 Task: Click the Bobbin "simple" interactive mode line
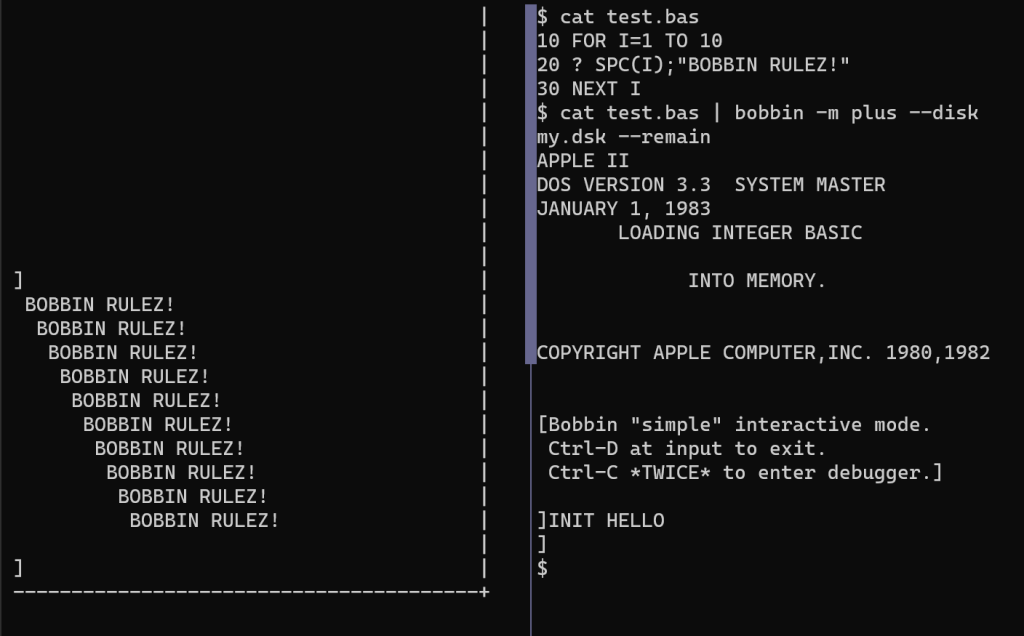coord(734,424)
